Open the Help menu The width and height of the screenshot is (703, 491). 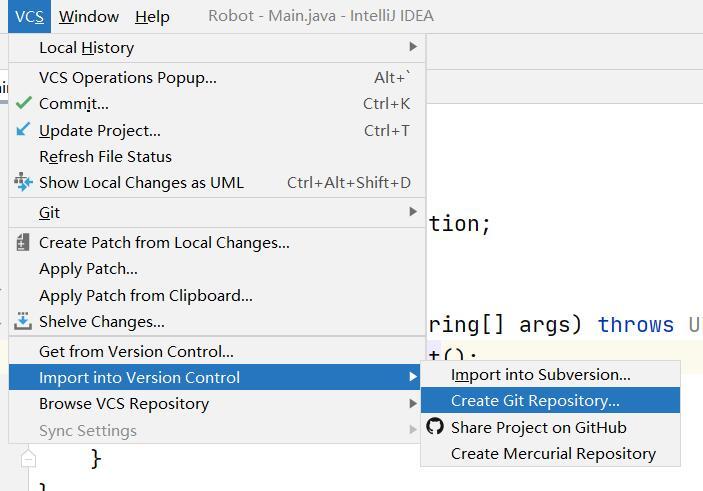click(152, 17)
